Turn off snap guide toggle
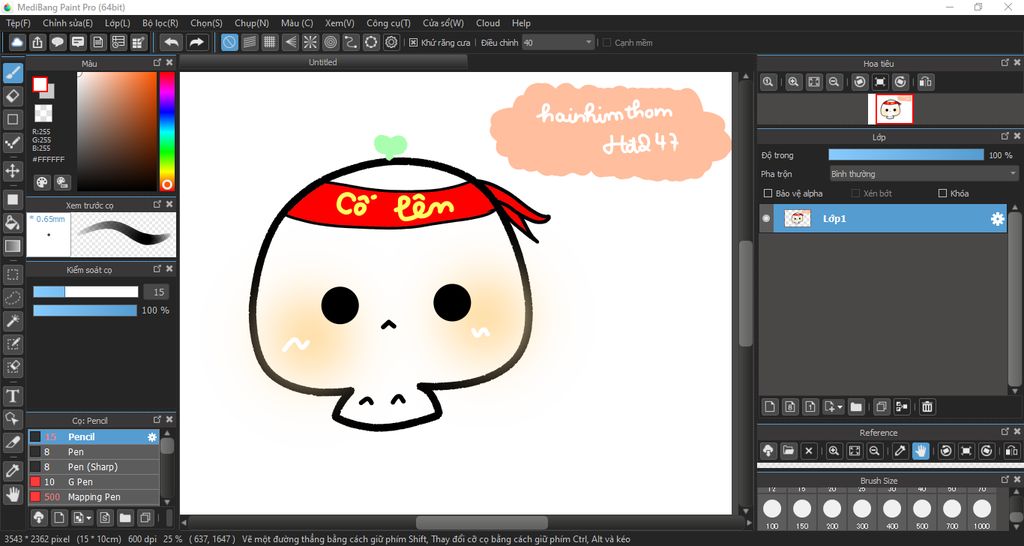Viewport: 1024px width, 546px height. click(x=229, y=42)
